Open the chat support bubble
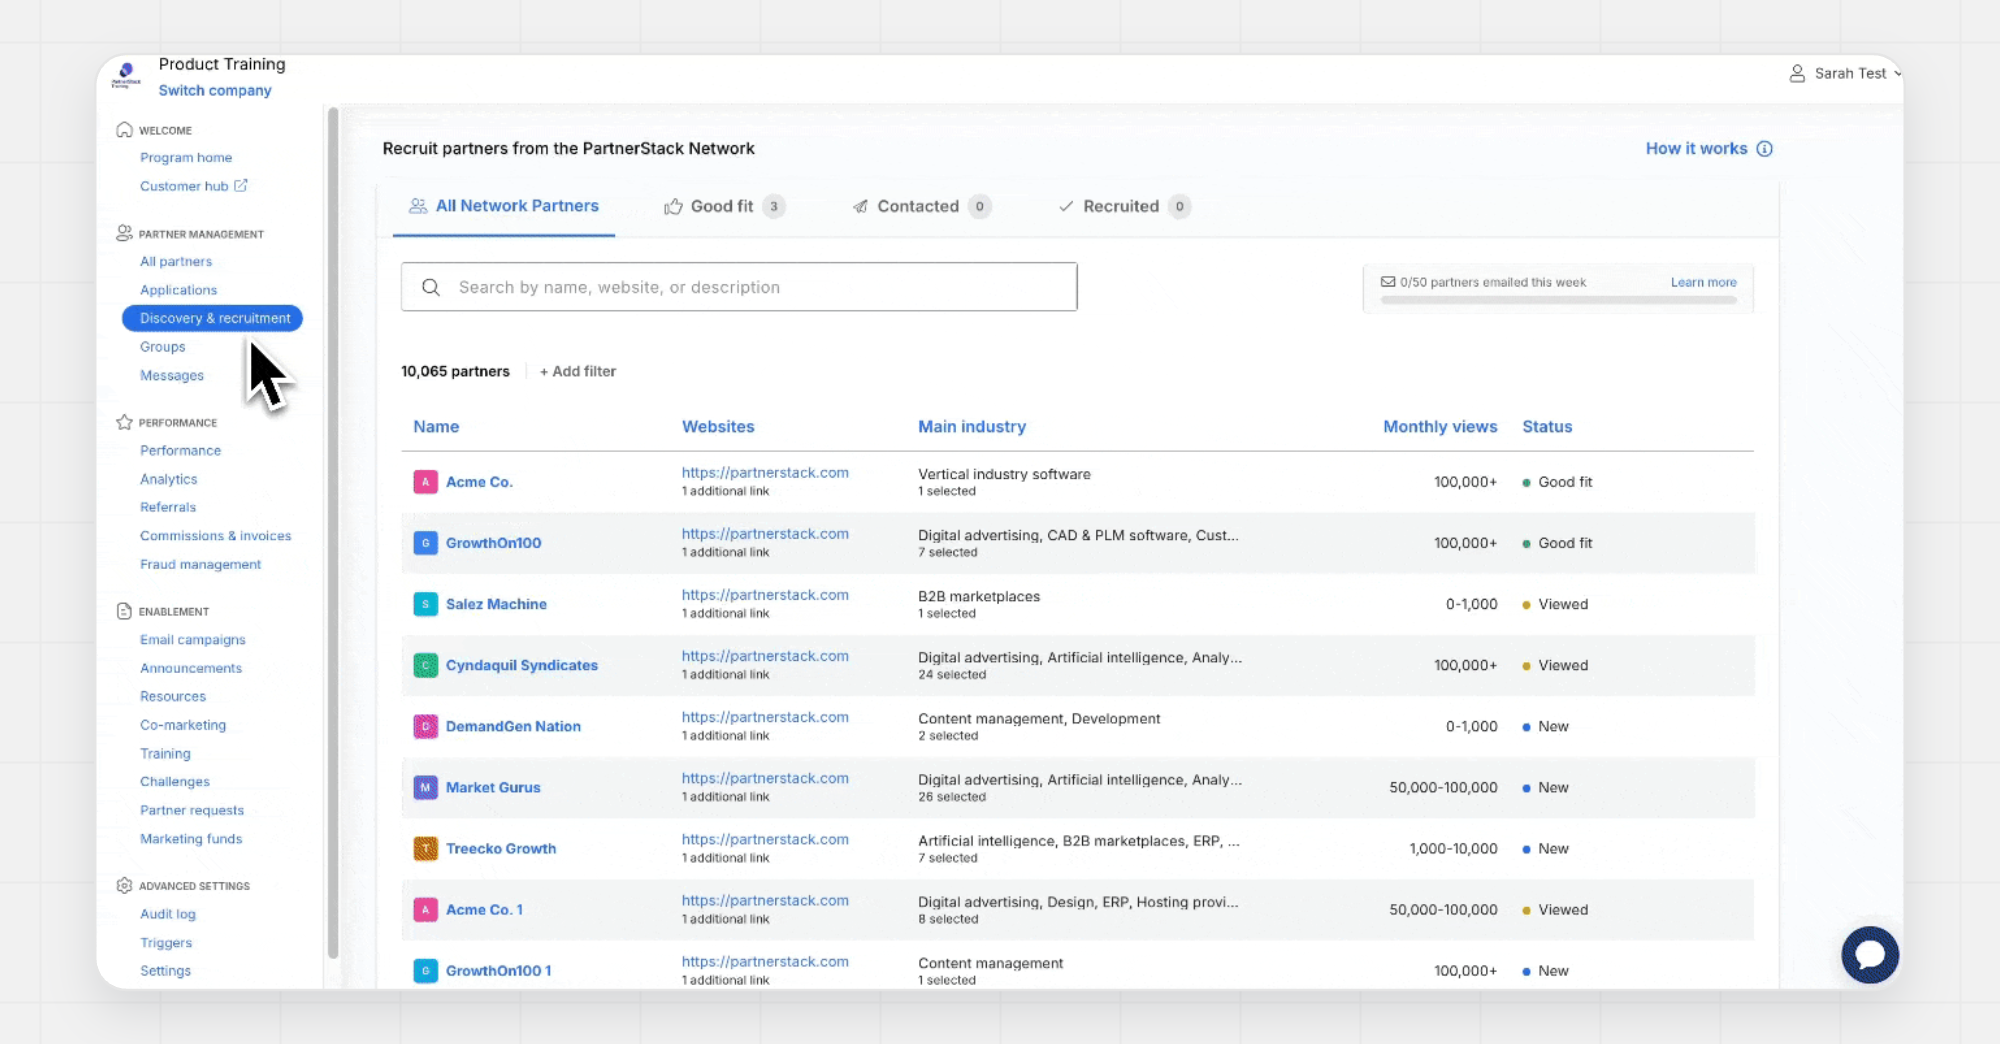 click(1870, 955)
